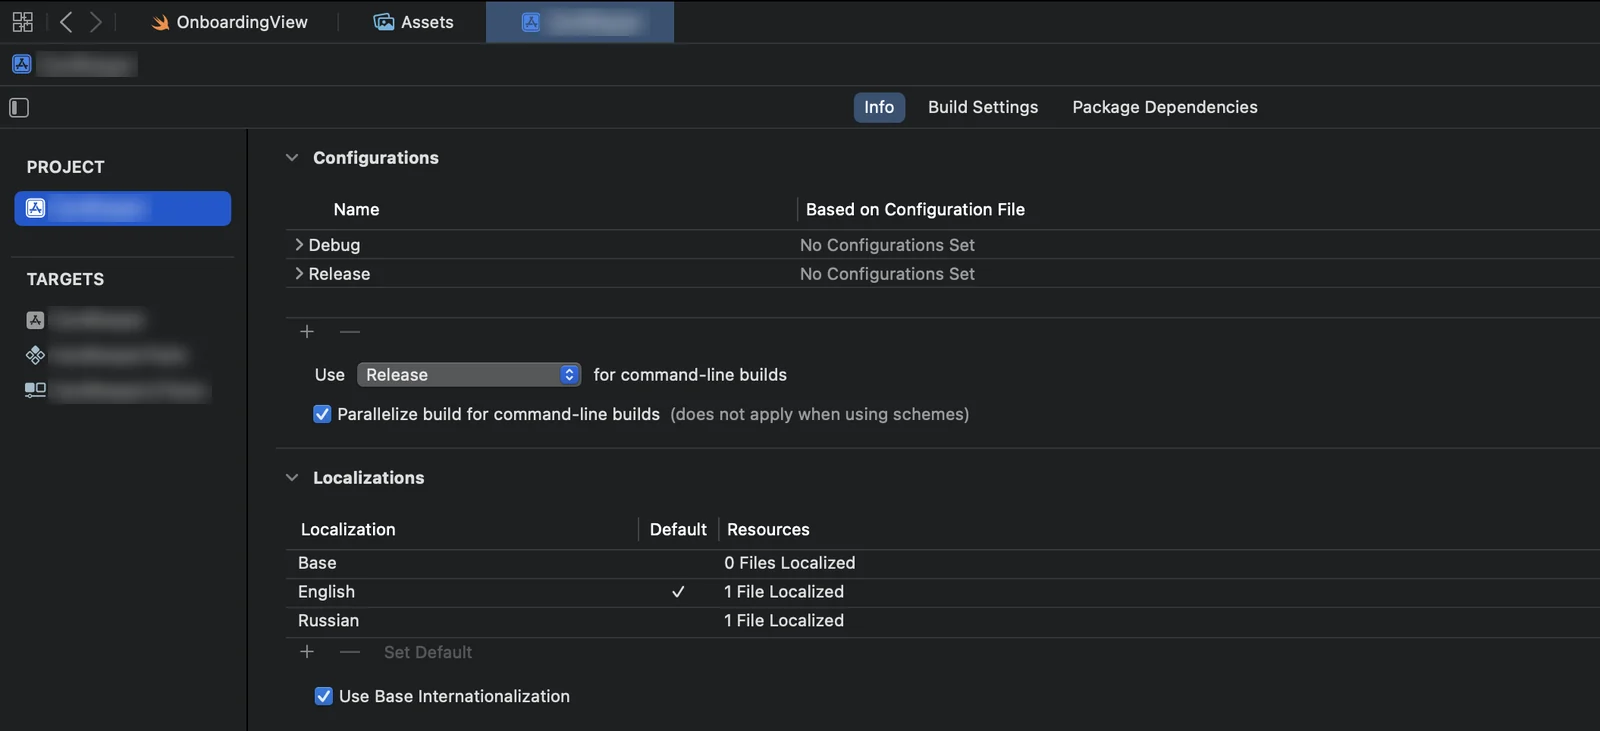
Task: Add a new localization with plus button
Action: pos(307,652)
